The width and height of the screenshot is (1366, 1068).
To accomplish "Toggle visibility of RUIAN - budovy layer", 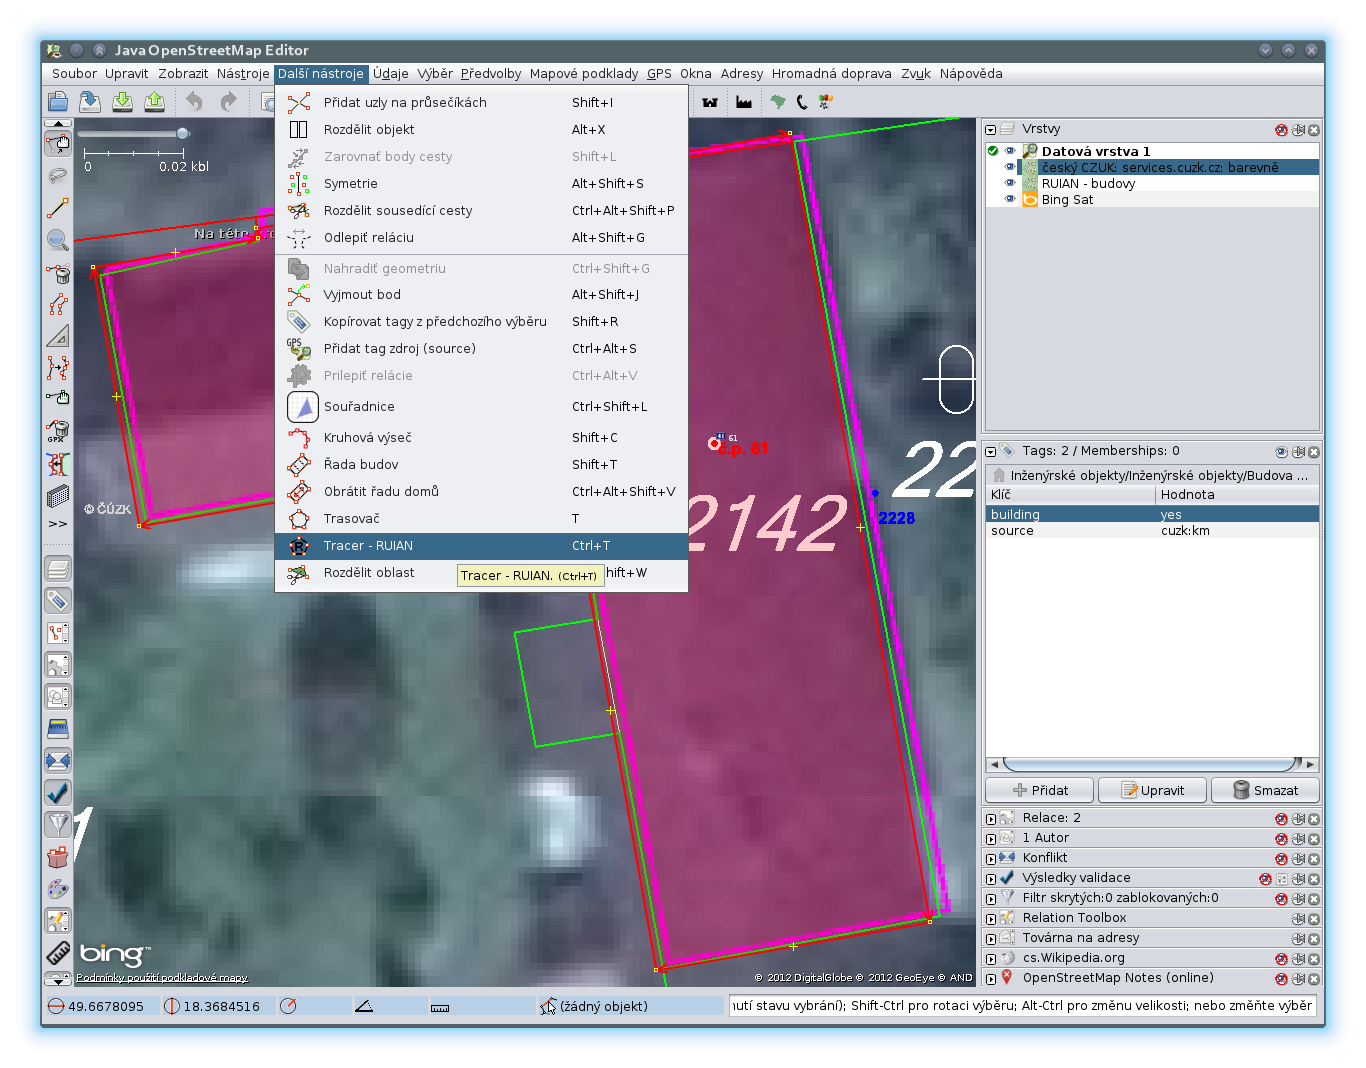I will 1010,183.
